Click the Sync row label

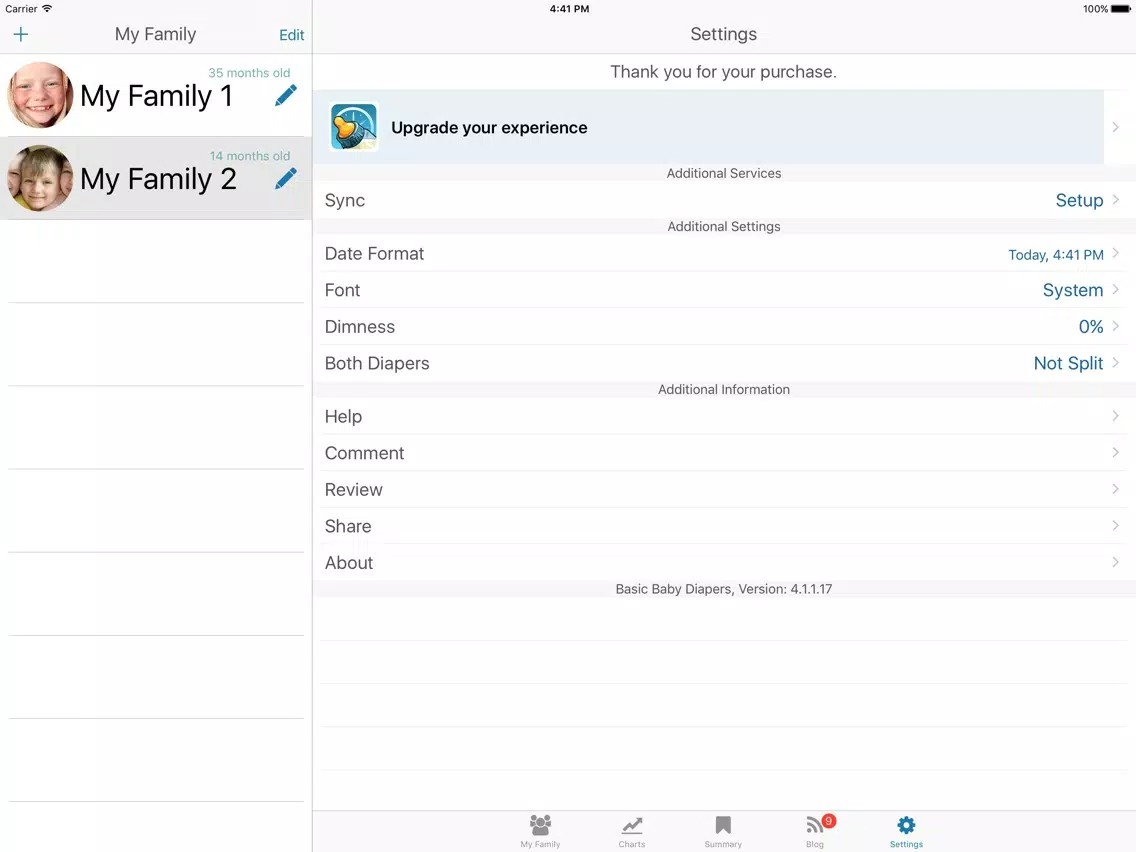click(344, 201)
